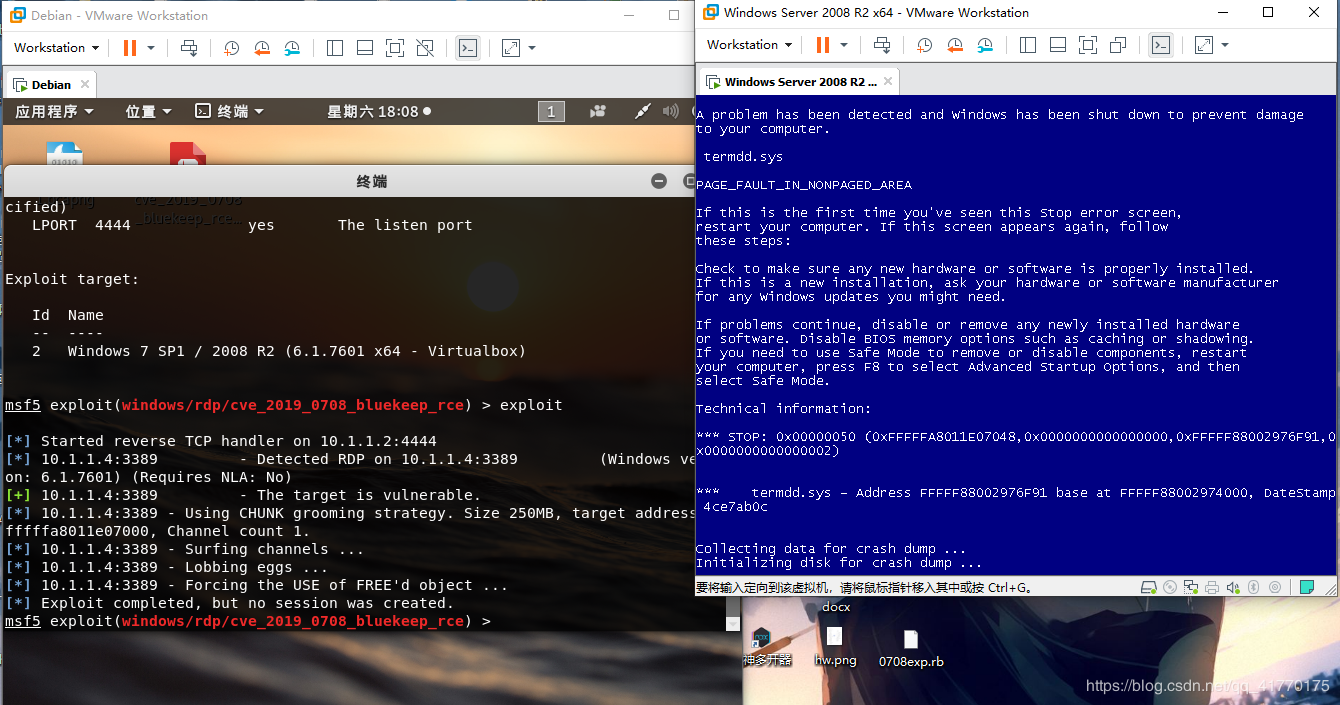Click the termdd.sys line on blue screen
1340x705 pixels.
tap(742, 157)
